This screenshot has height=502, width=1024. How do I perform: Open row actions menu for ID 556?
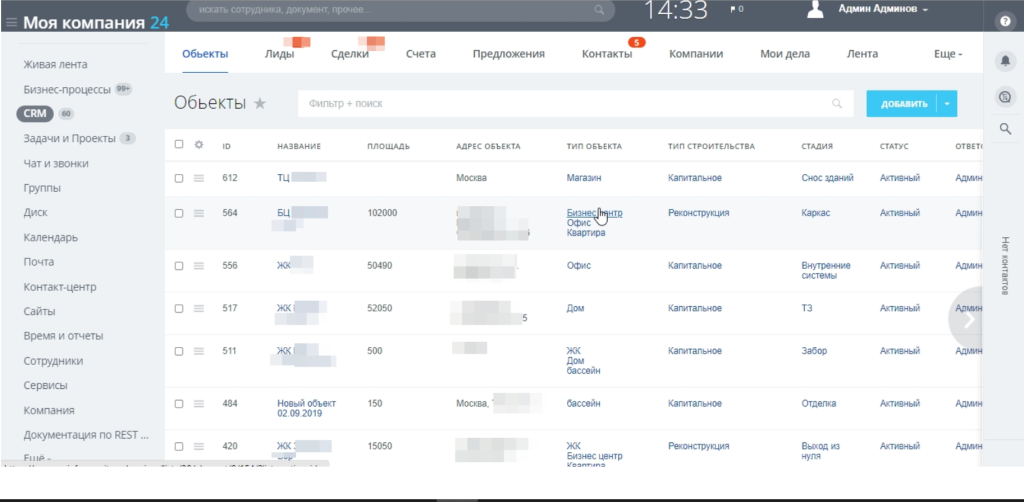coord(199,266)
